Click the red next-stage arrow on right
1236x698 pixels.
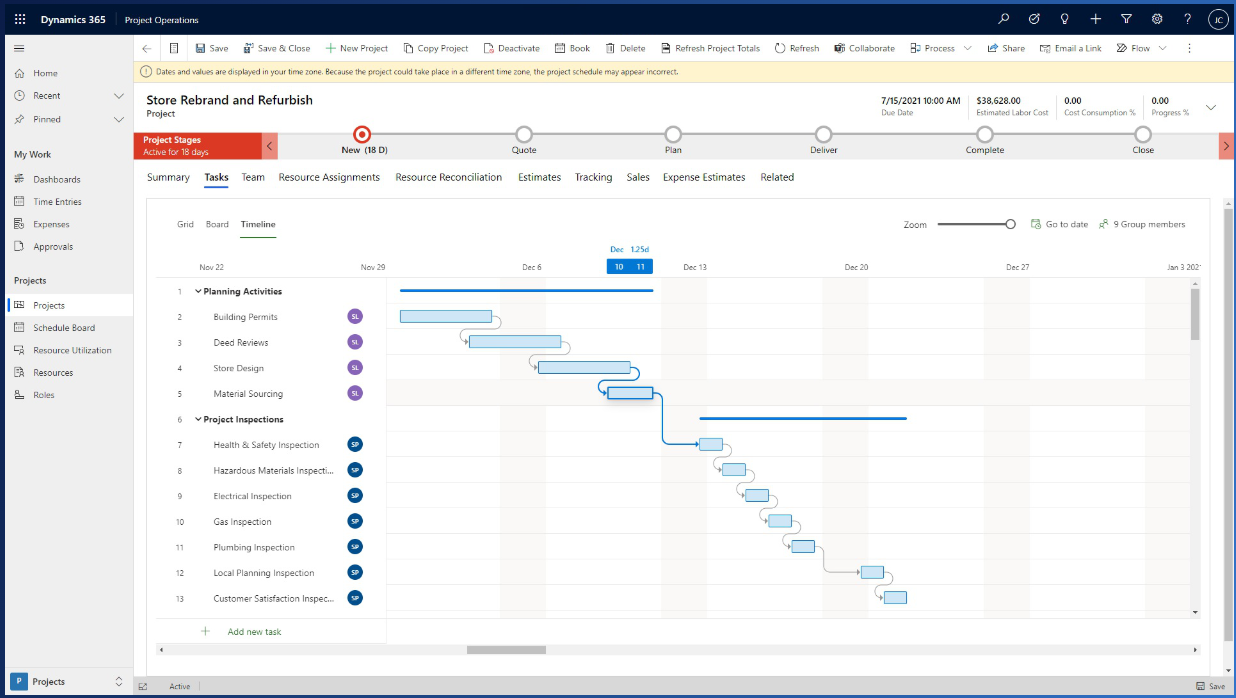point(1226,146)
